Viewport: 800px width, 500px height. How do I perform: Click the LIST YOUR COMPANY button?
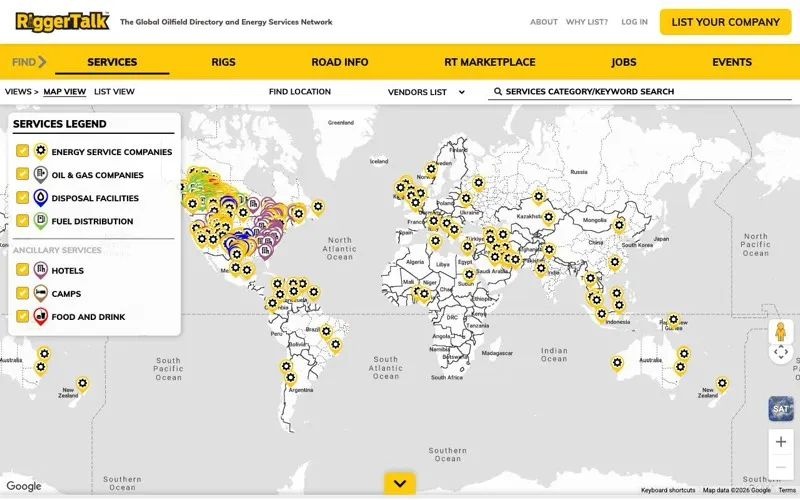[725, 22]
